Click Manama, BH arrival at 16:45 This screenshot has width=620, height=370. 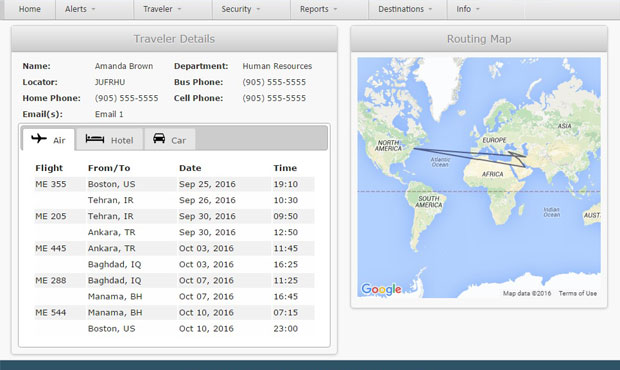point(115,296)
